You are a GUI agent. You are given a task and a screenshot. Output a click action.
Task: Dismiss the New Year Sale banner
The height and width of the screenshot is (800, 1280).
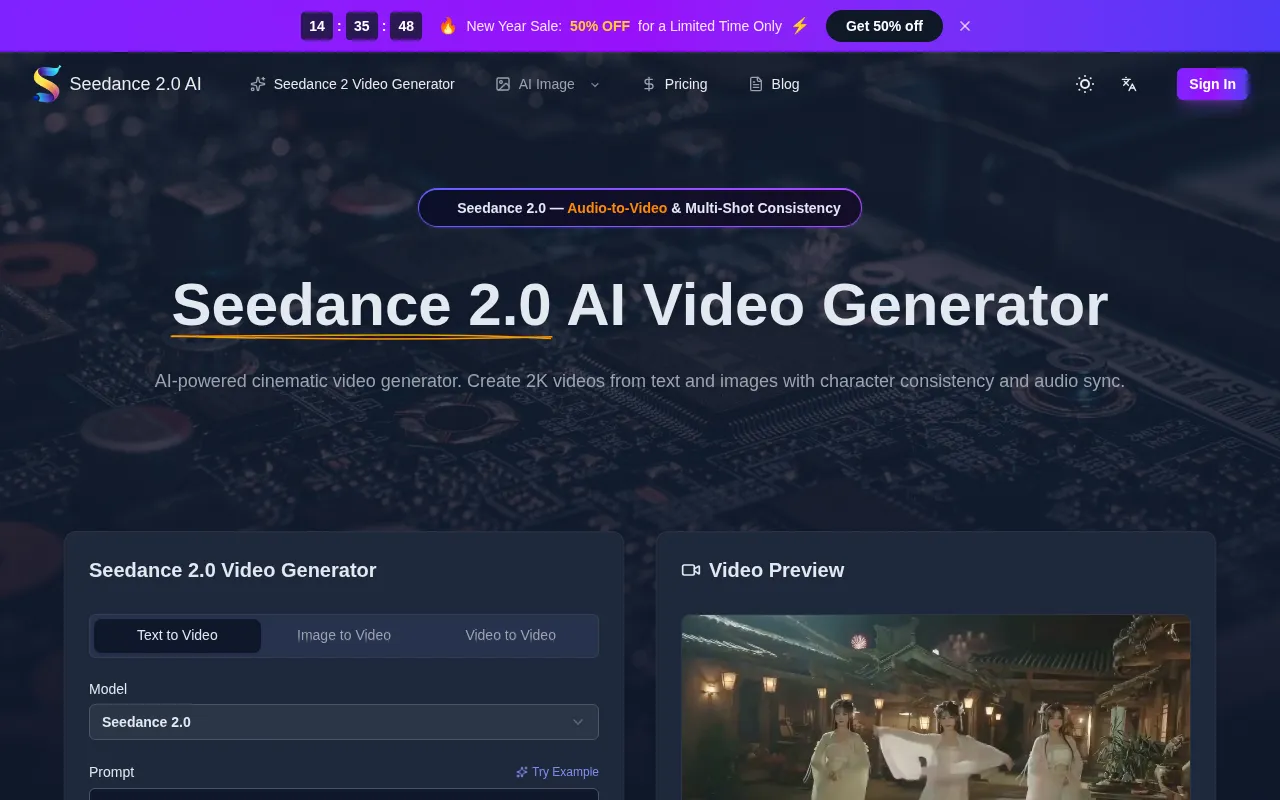[965, 26]
